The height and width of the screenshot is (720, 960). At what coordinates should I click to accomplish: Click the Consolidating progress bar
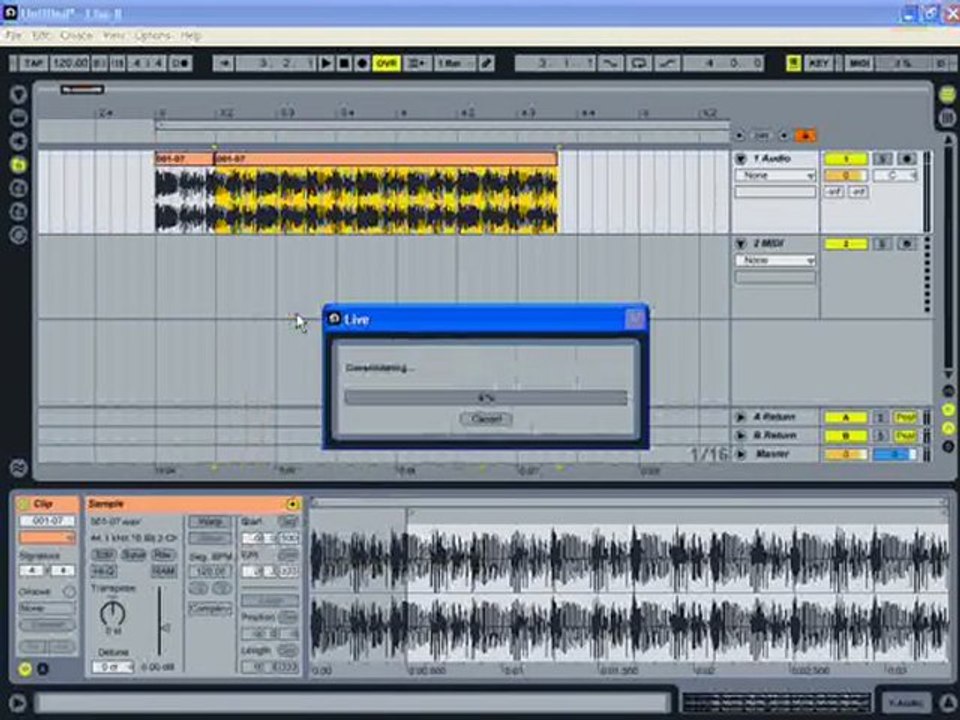[486, 398]
